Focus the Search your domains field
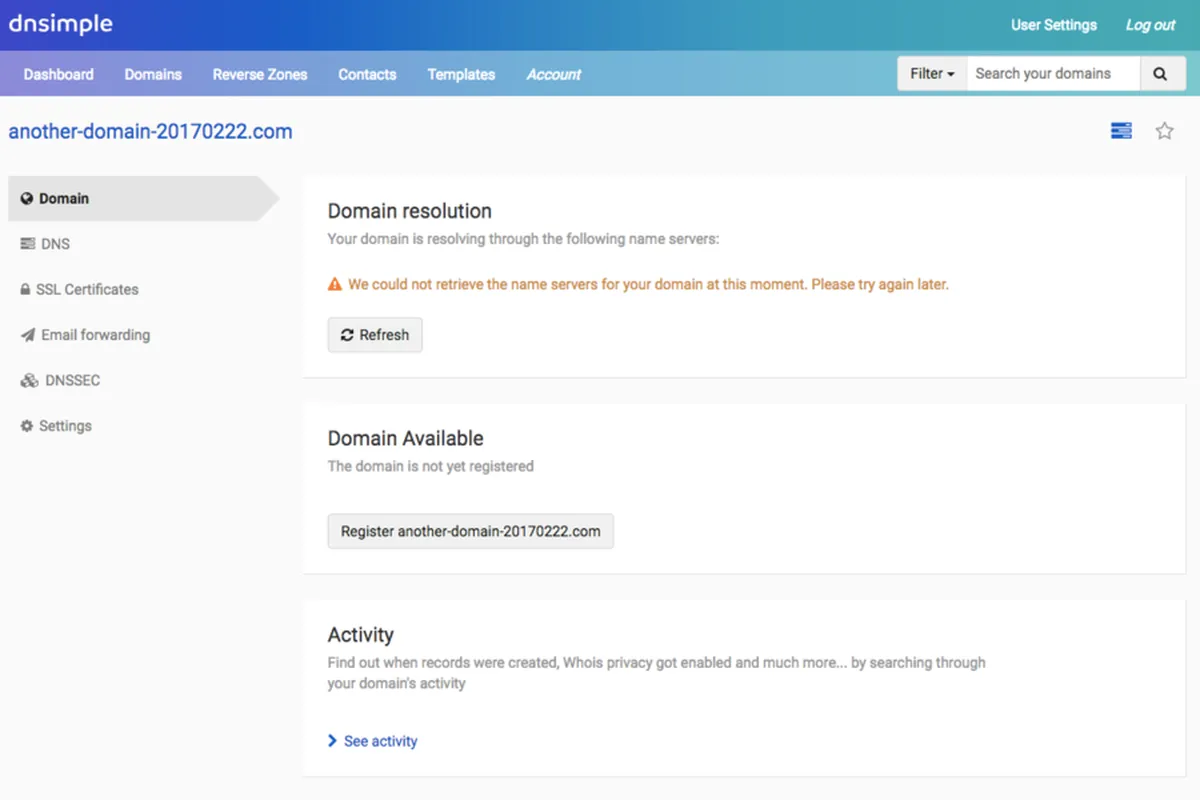The image size is (1200, 800). tap(1053, 74)
